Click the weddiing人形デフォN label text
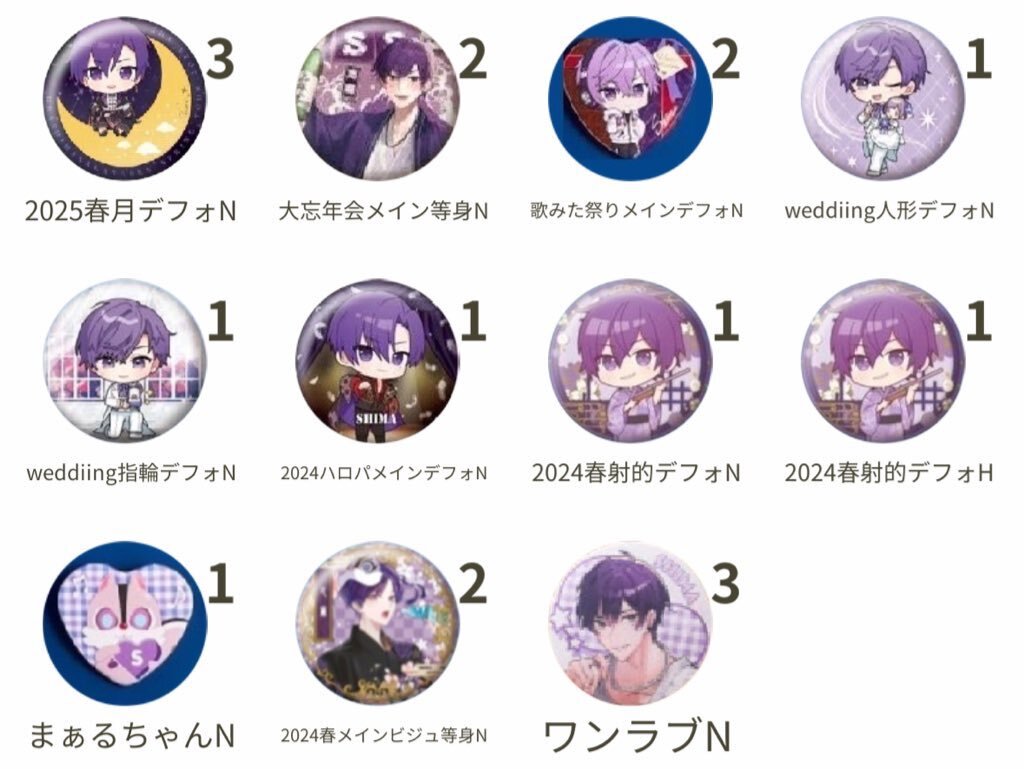This screenshot has width=1024, height=769. coord(889,211)
